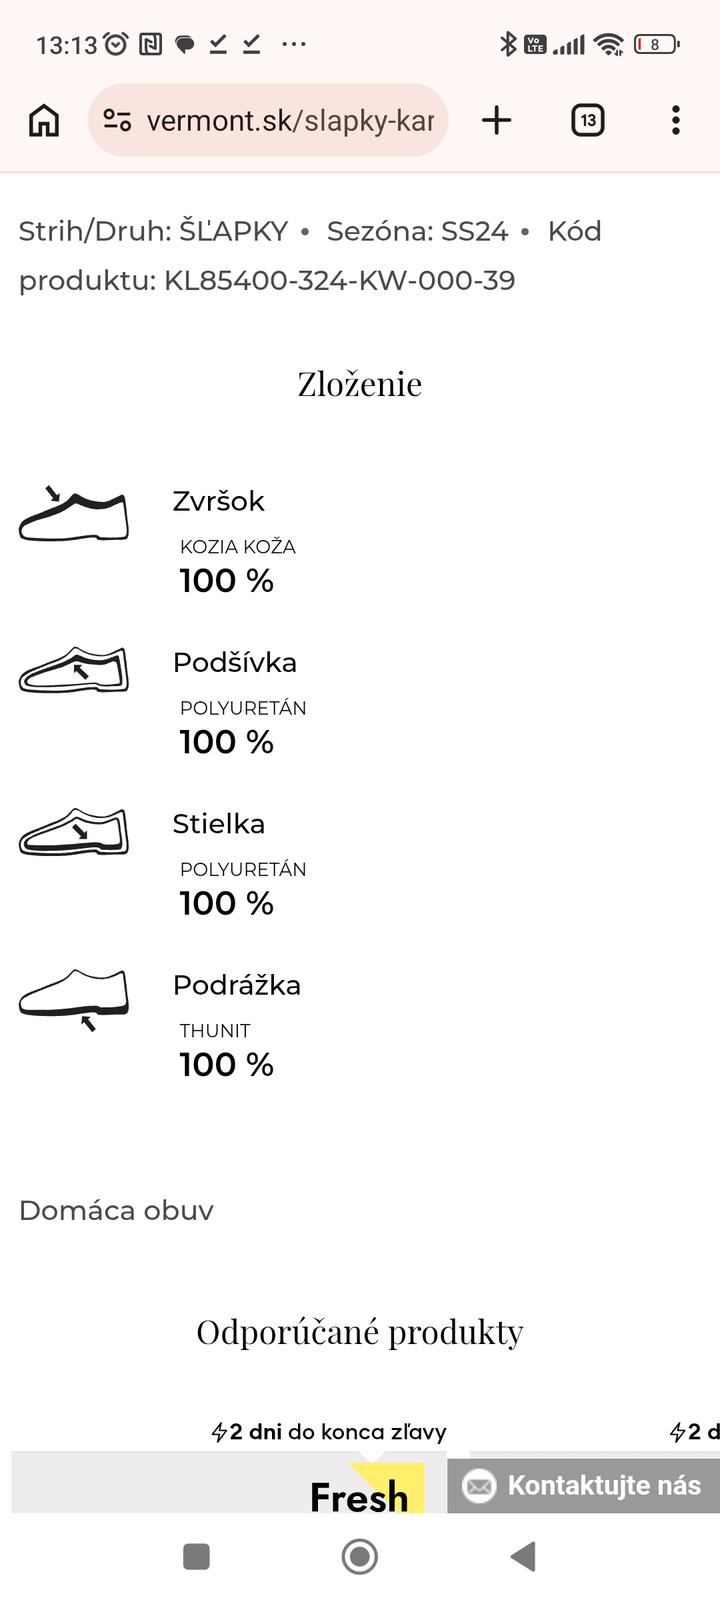The image size is (720, 1600).
Task: Open Chrome three-dot overflow menu
Action: tap(676, 121)
